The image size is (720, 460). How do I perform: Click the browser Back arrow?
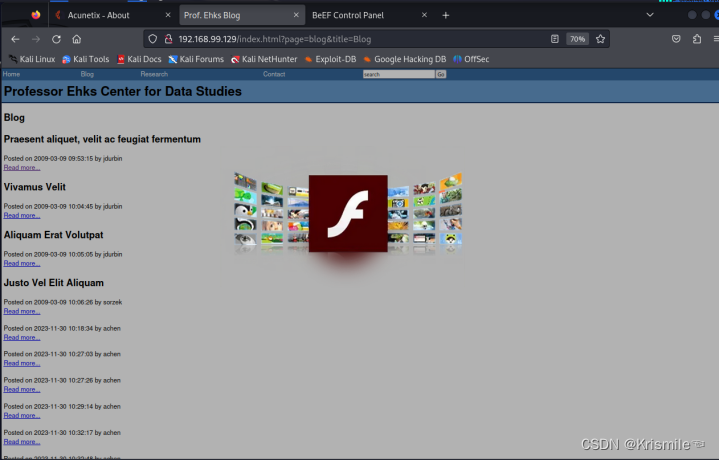point(15,39)
